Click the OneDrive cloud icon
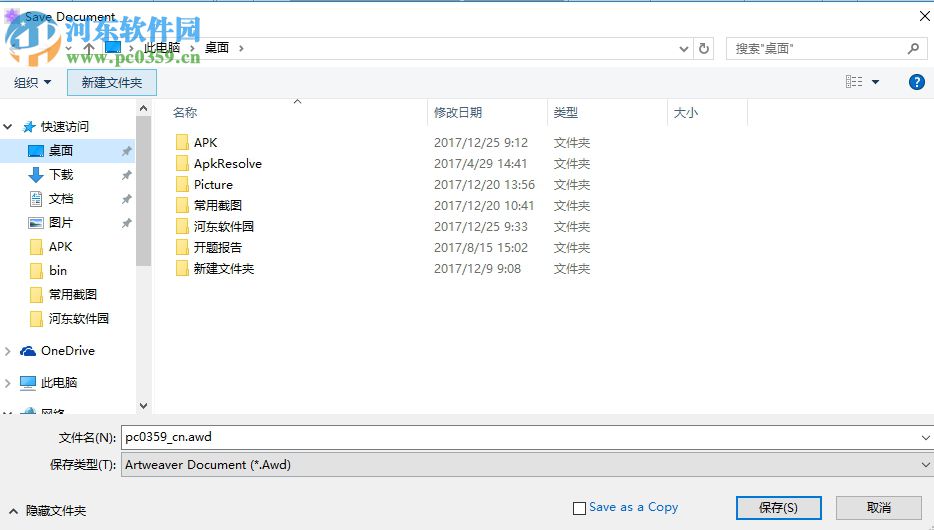The width and height of the screenshot is (934, 530). tap(27, 351)
